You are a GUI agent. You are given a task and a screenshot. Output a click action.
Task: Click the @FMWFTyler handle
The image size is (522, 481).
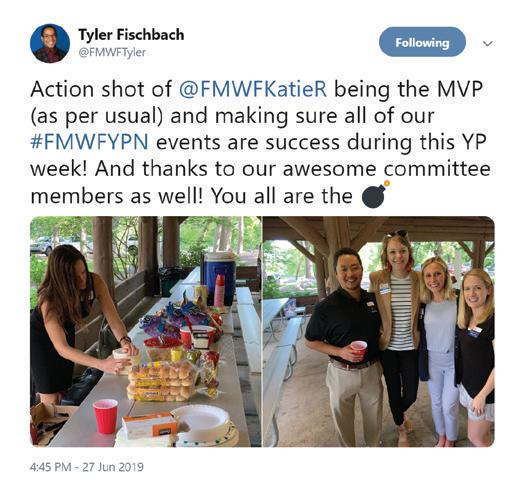[112, 53]
